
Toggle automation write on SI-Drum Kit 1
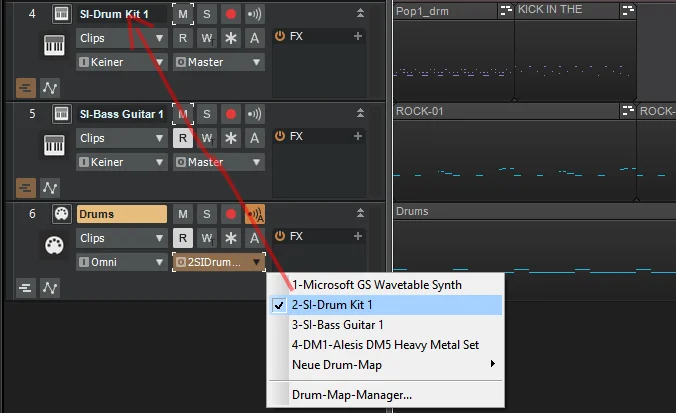coord(207,38)
